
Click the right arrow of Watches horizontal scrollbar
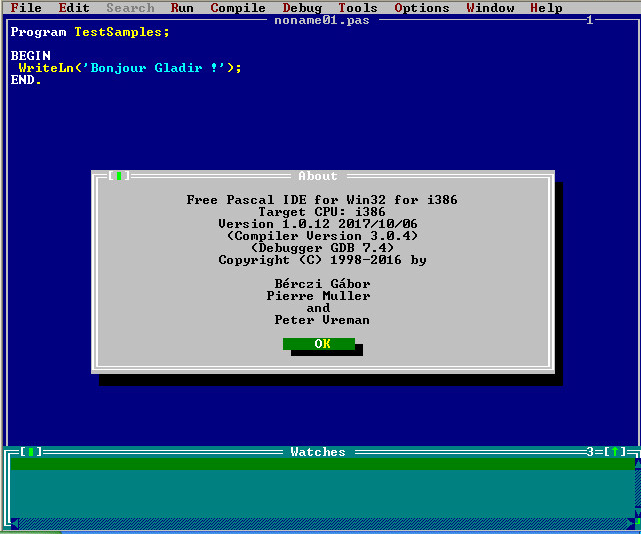click(630, 523)
